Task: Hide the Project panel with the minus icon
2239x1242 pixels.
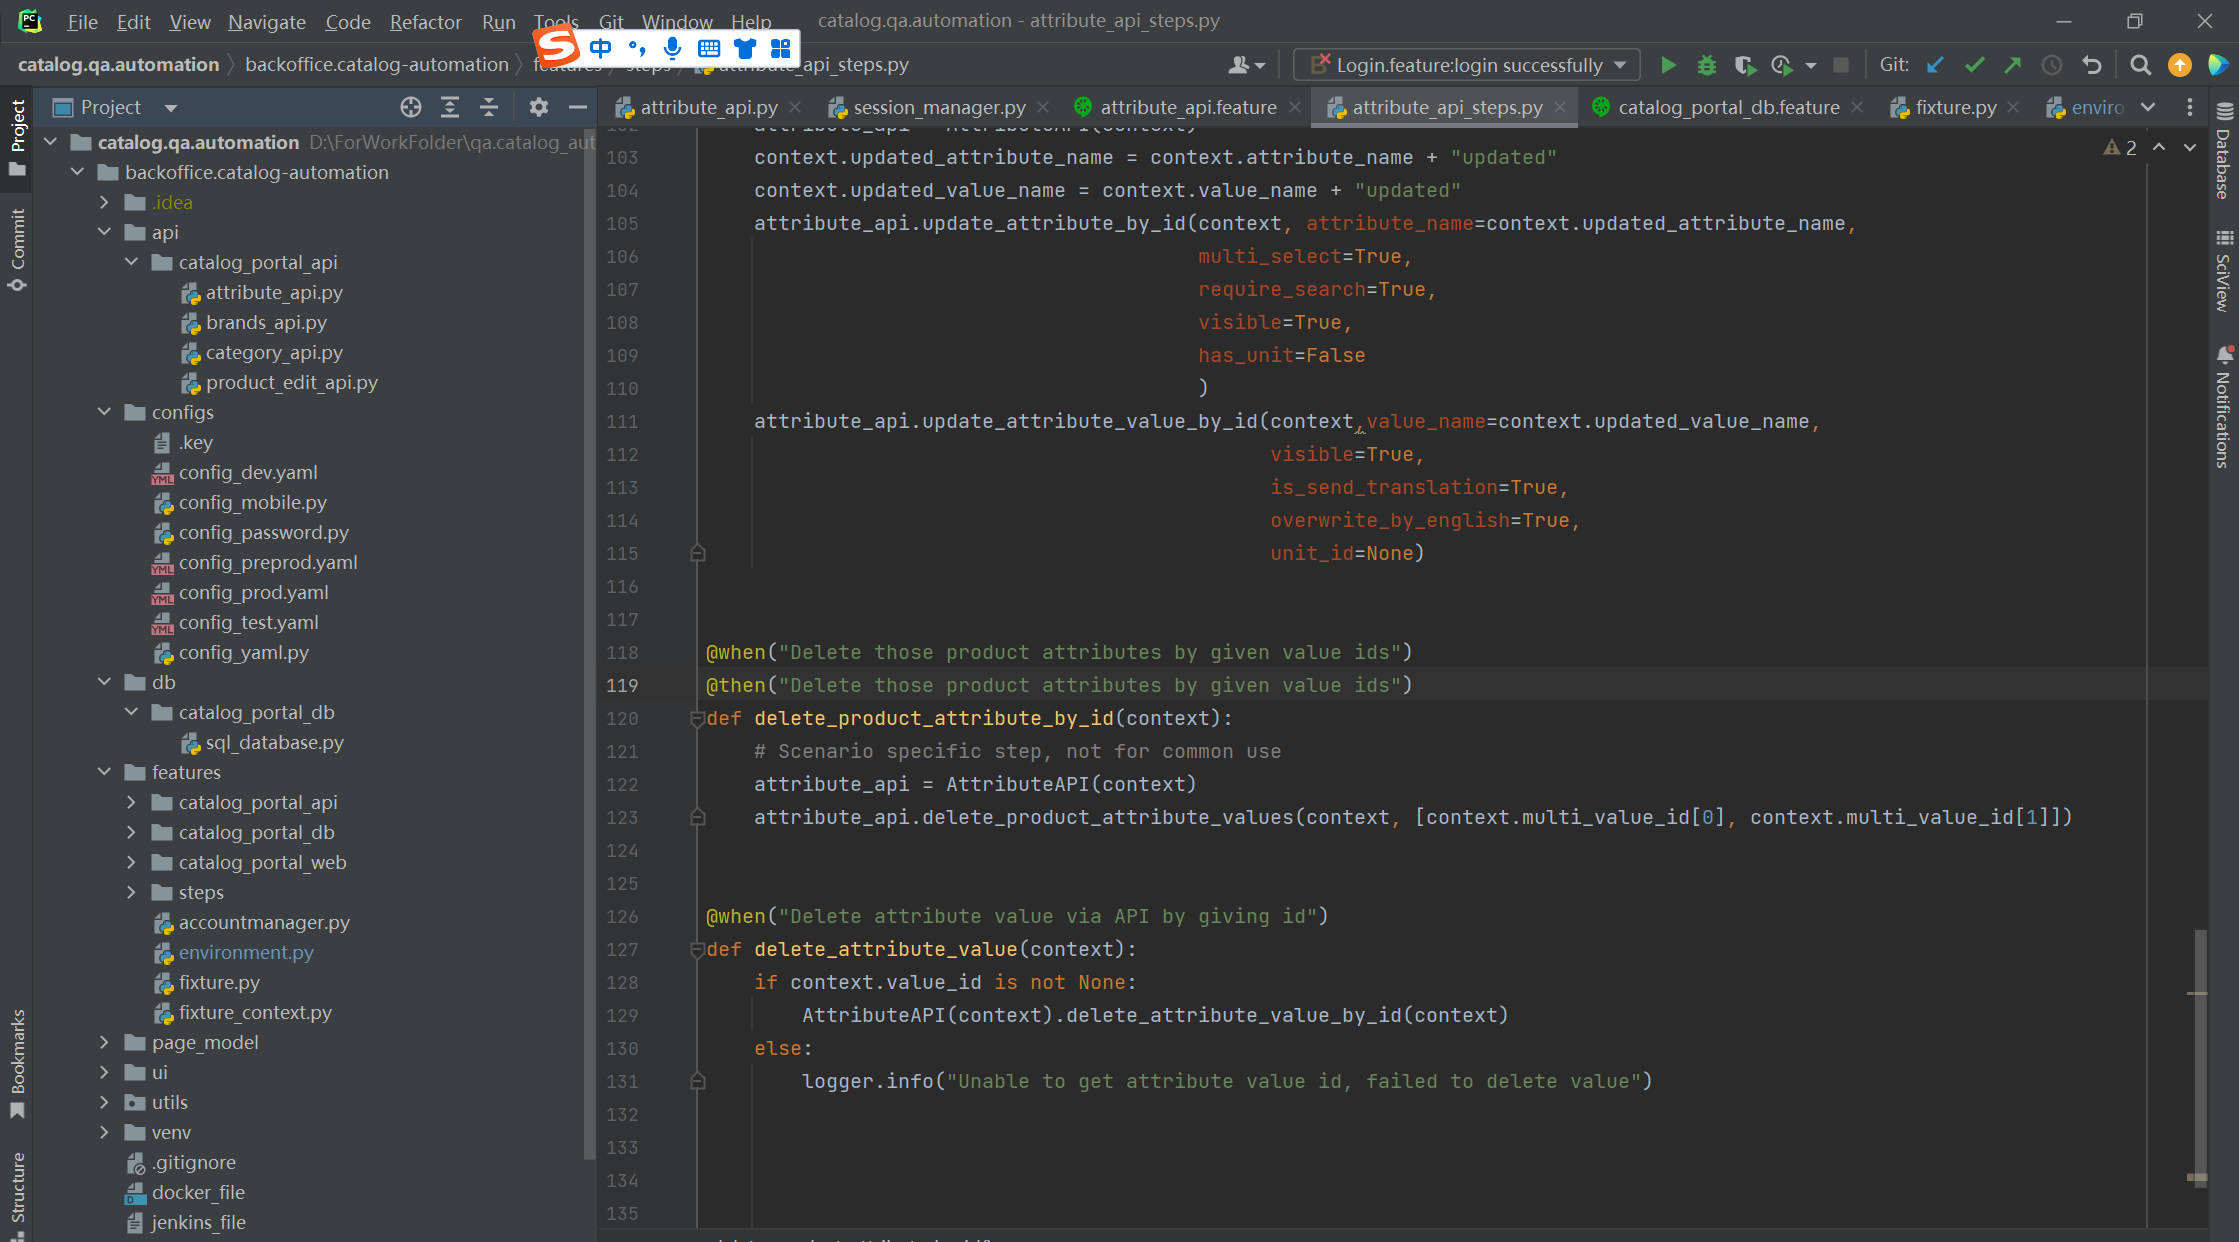Action: click(577, 107)
